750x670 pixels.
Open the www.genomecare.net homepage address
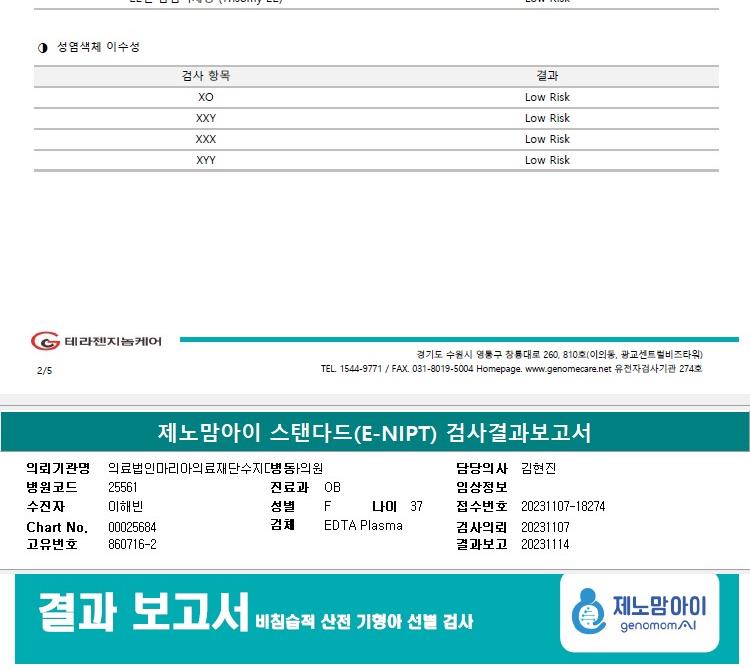point(568,369)
